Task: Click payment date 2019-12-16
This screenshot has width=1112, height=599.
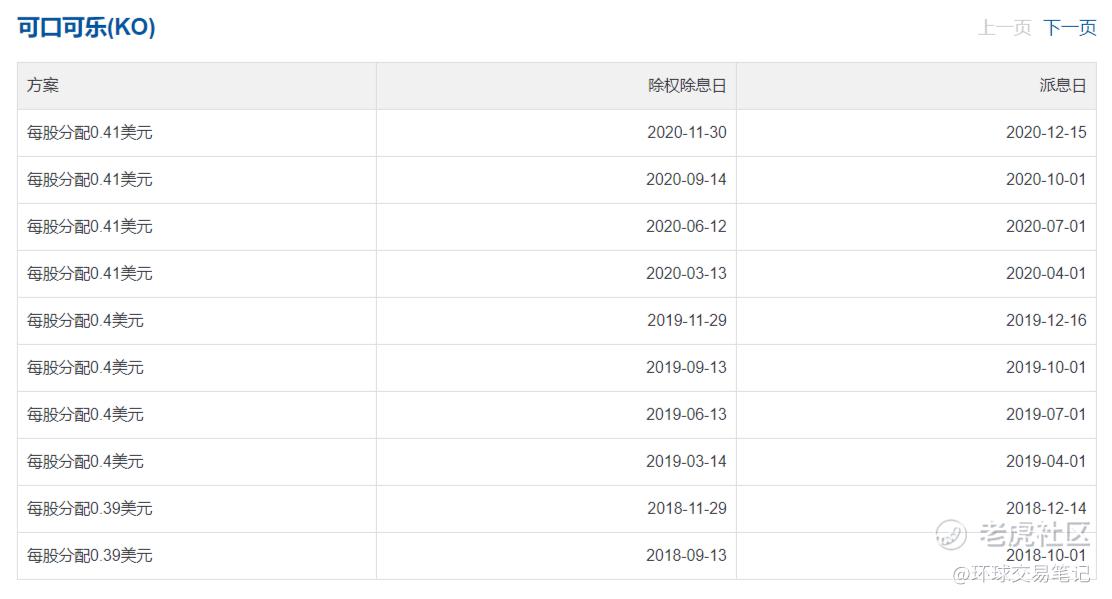Action: click(1045, 321)
